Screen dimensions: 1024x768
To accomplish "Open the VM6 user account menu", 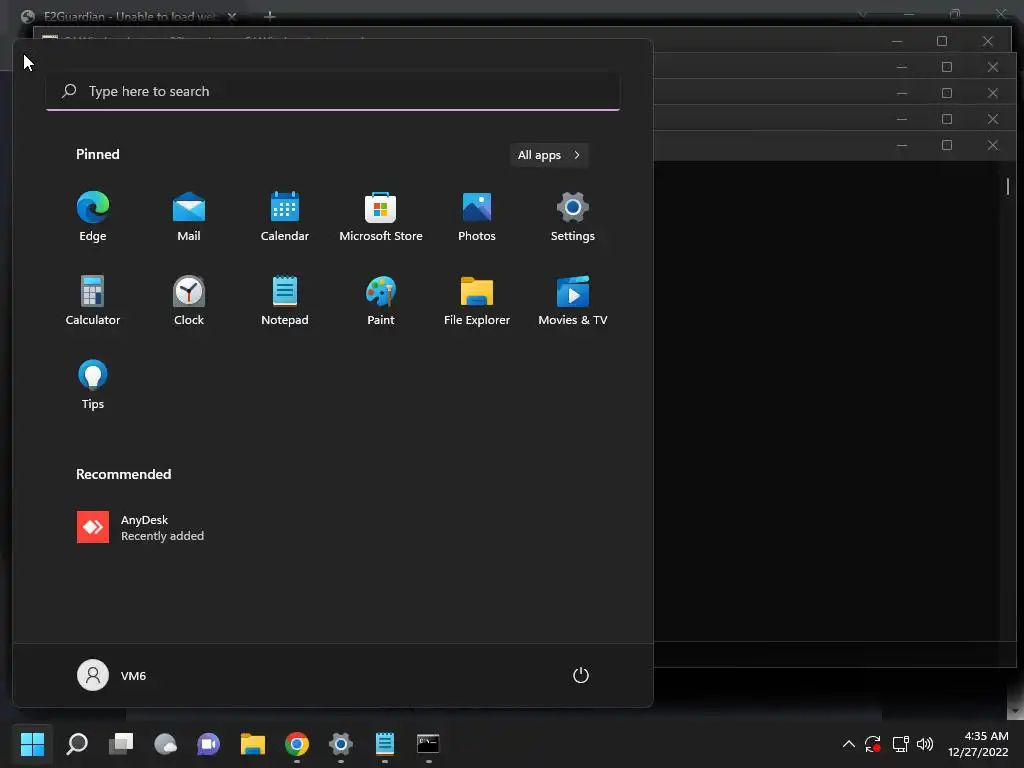I will [112, 675].
